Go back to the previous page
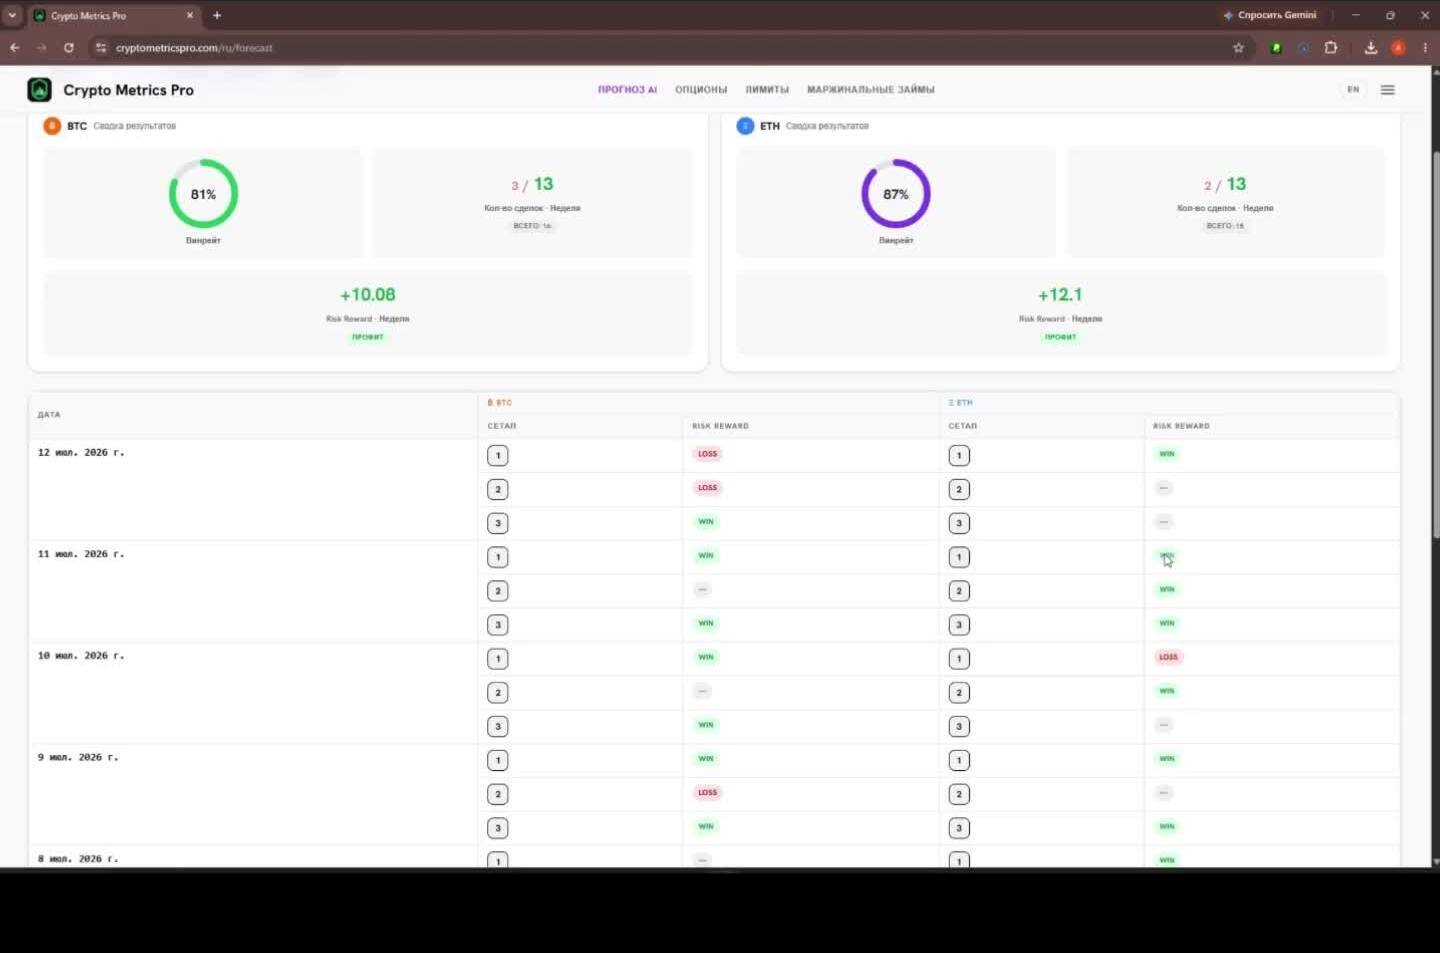 pos(15,47)
